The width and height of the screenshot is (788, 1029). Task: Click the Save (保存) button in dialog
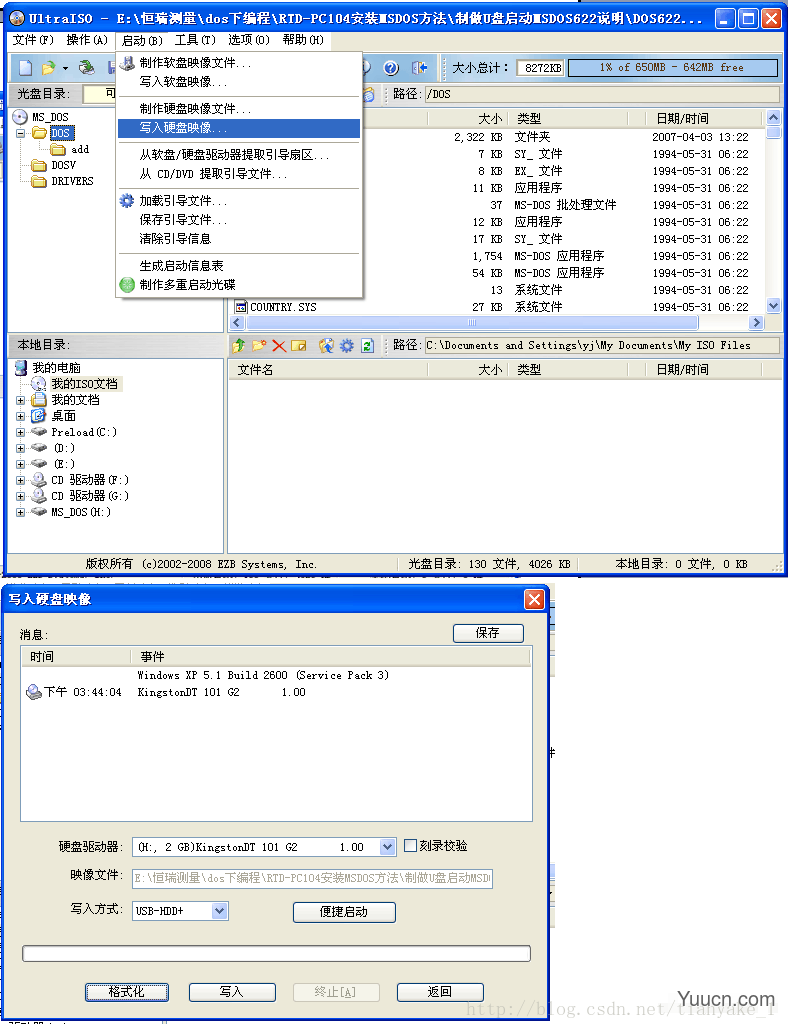coord(487,633)
